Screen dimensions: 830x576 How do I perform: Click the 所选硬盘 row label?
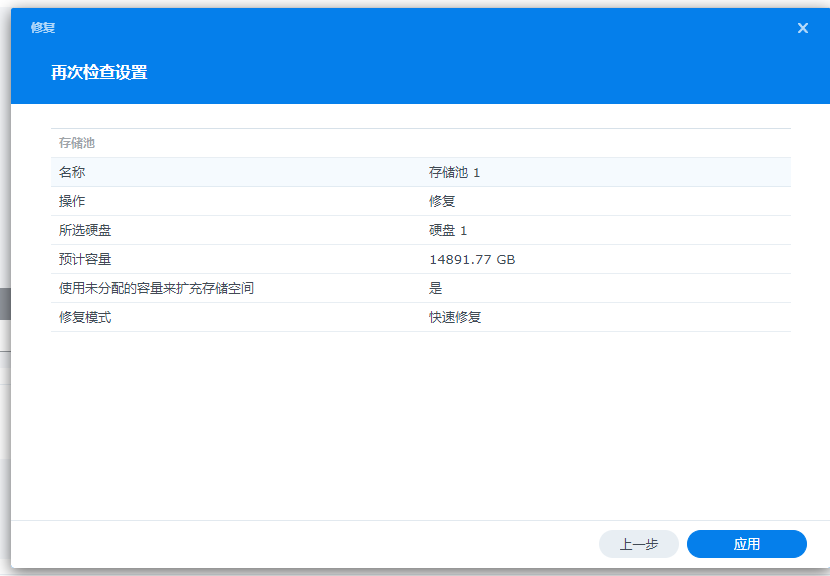coord(85,230)
